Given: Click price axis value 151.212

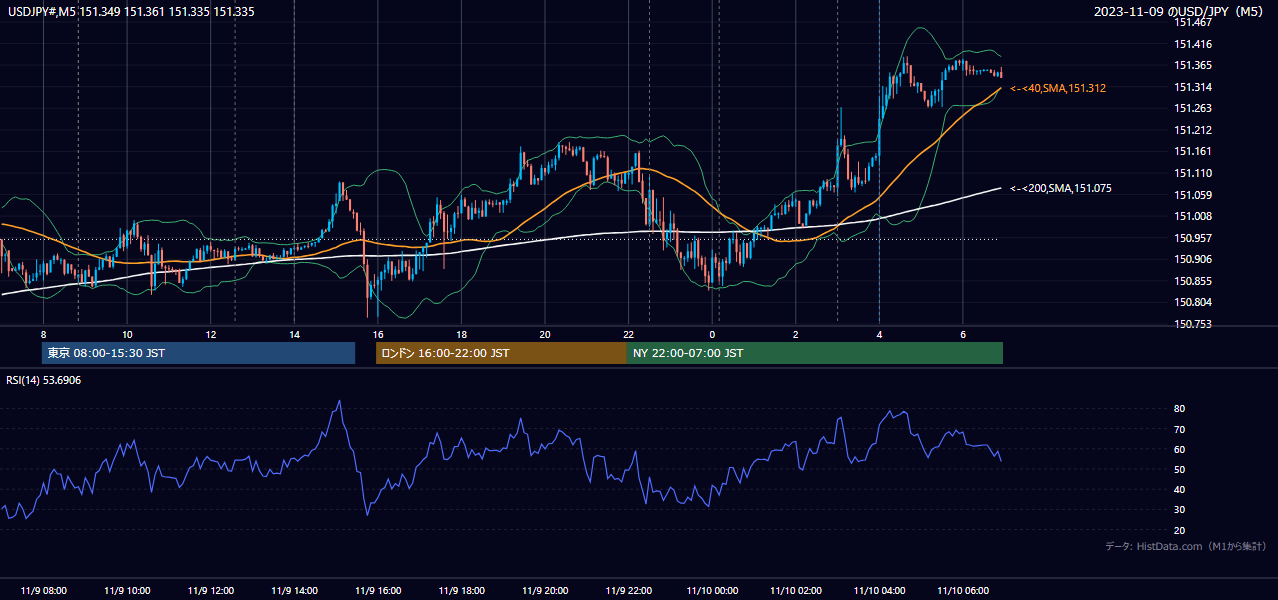Looking at the screenshot, I should tap(1192, 130).
